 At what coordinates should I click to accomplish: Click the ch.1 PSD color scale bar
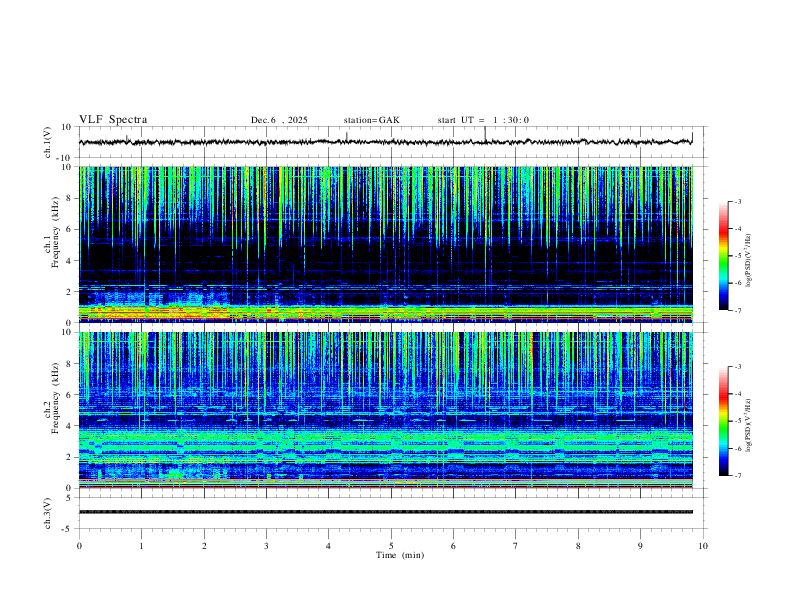click(x=723, y=256)
